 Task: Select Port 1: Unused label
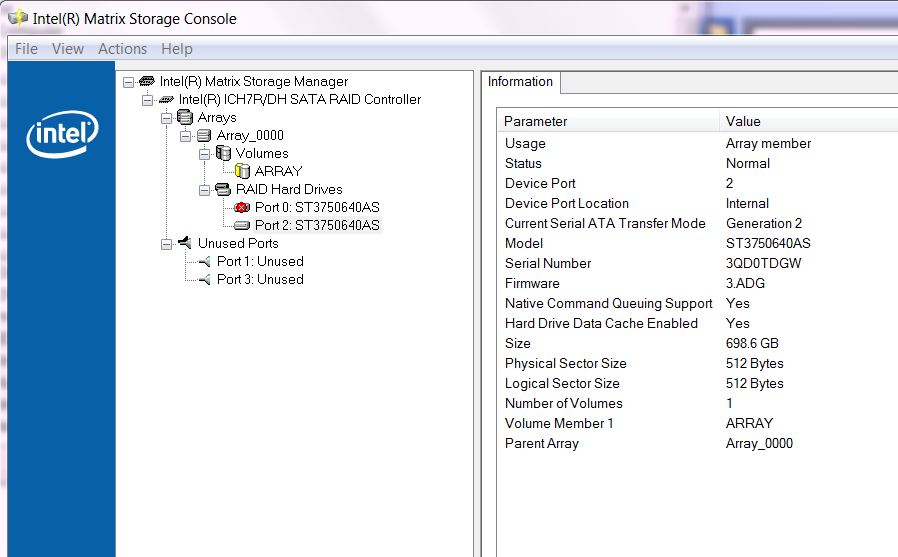tap(260, 262)
